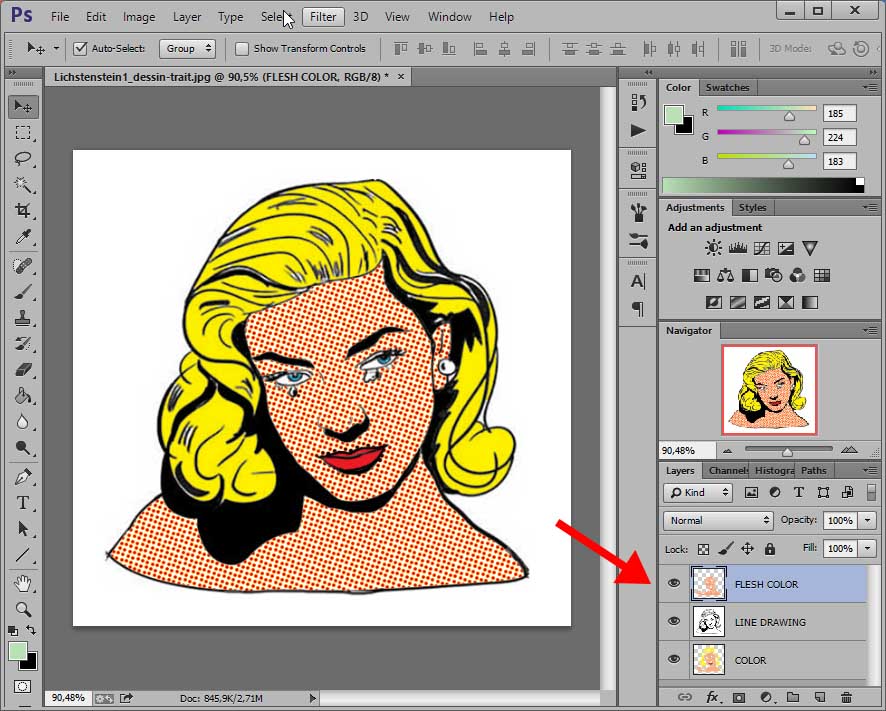Create a new group folder icon

[793, 697]
